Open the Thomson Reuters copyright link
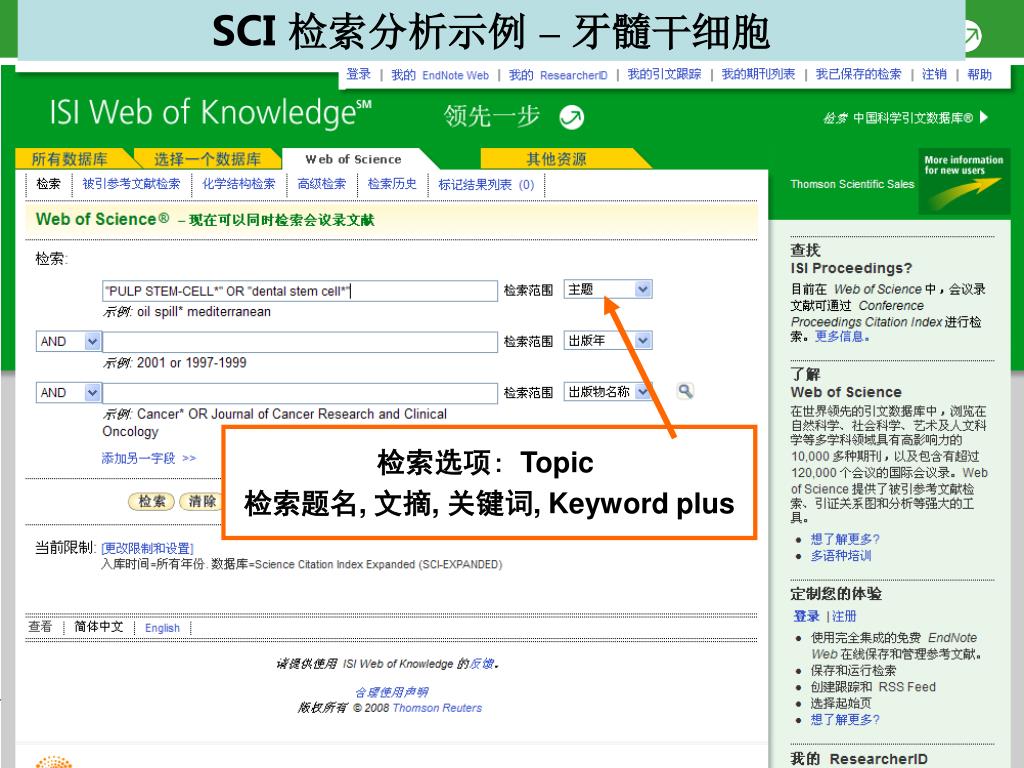The height and width of the screenshot is (768, 1024). click(x=437, y=708)
